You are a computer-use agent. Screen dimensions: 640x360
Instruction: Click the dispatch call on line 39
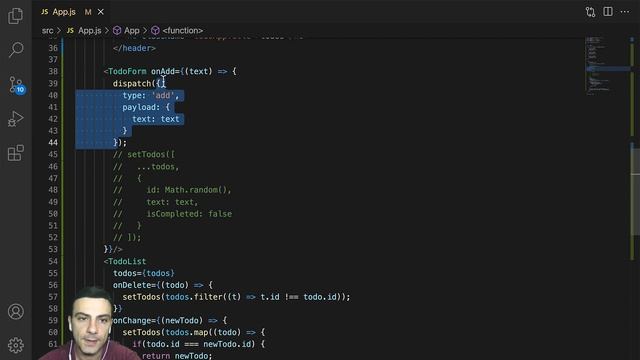(x=132, y=84)
